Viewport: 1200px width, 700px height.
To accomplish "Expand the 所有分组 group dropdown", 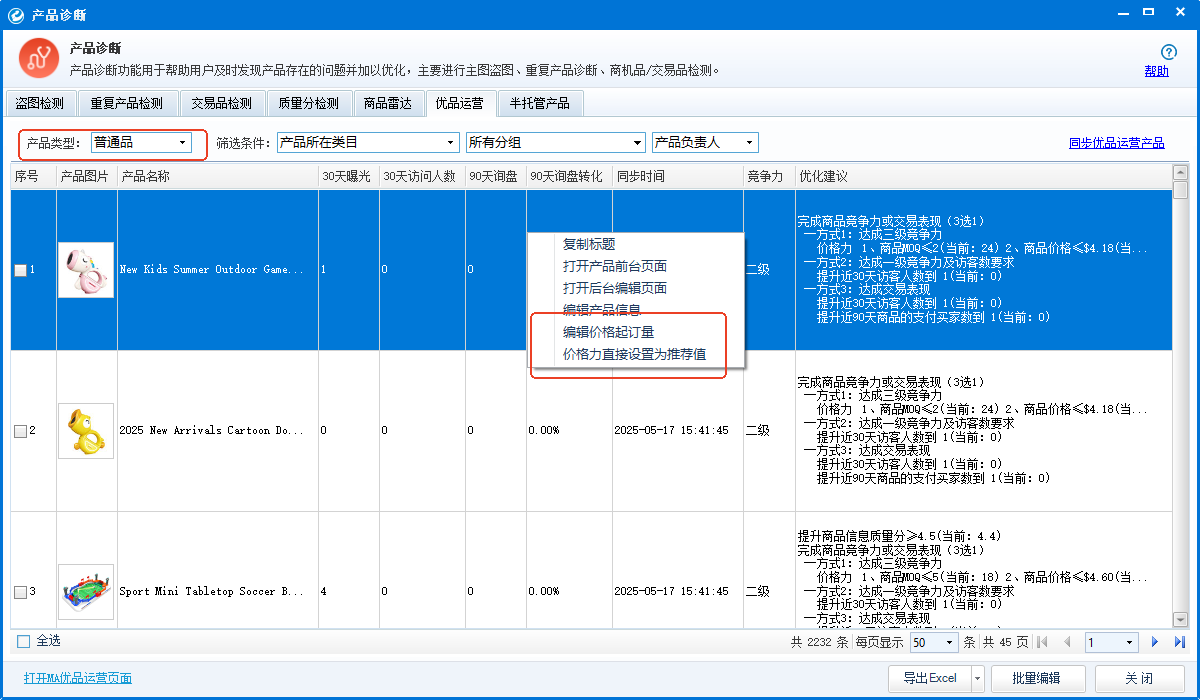I will point(555,143).
